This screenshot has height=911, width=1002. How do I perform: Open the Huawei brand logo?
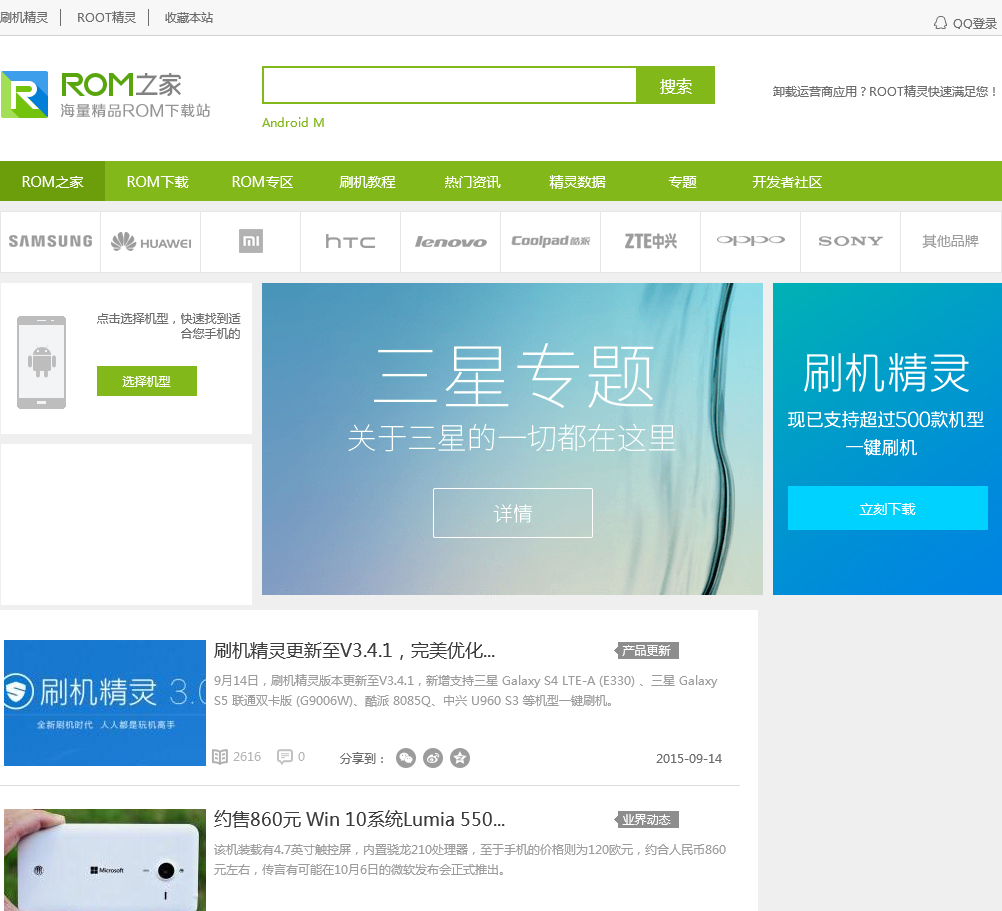(151, 242)
